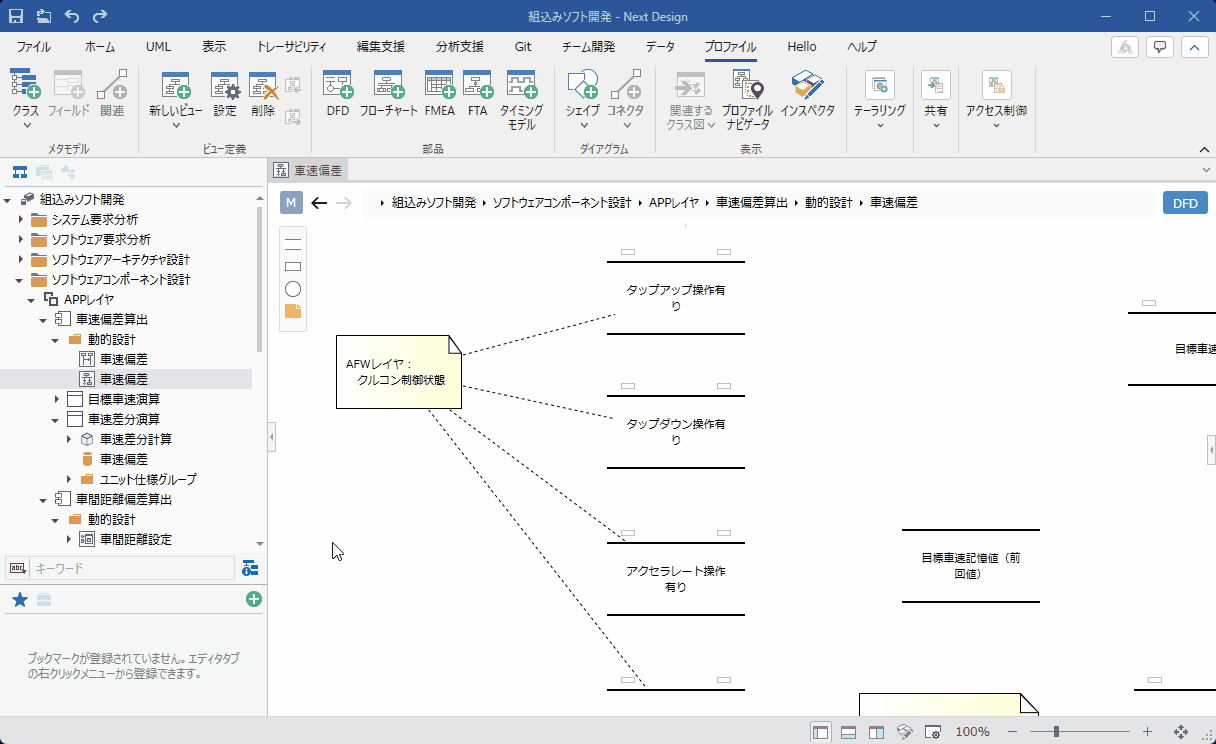Adjust the zoom slider handle

pyautogui.click(x=1056, y=732)
